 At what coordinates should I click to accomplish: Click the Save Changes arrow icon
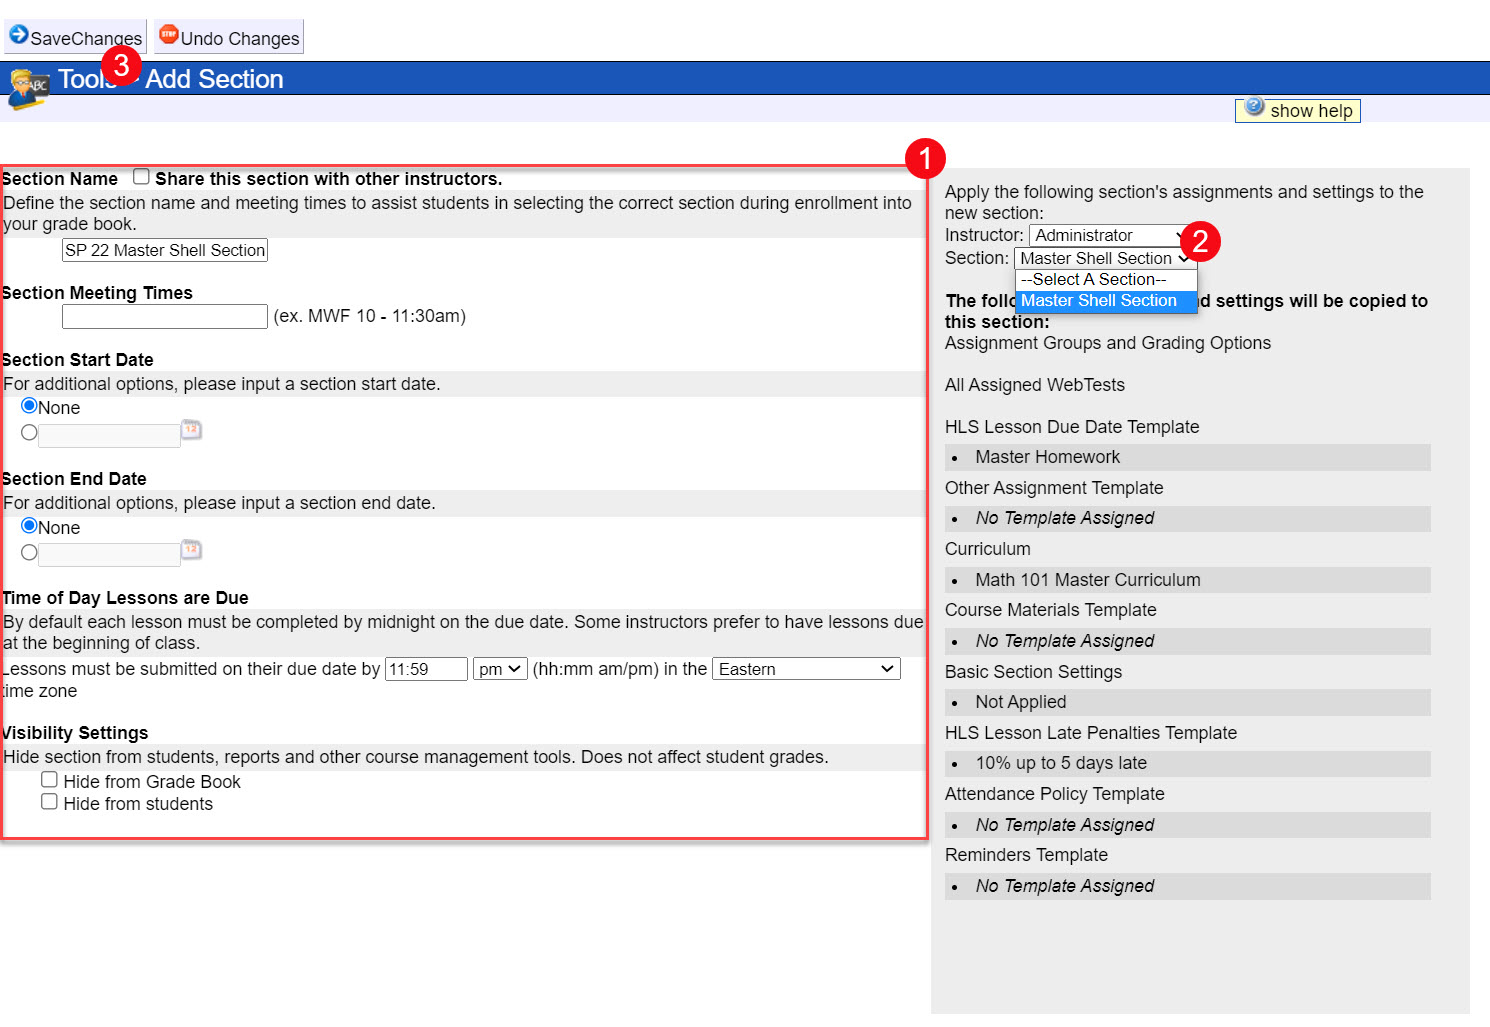point(18,35)
